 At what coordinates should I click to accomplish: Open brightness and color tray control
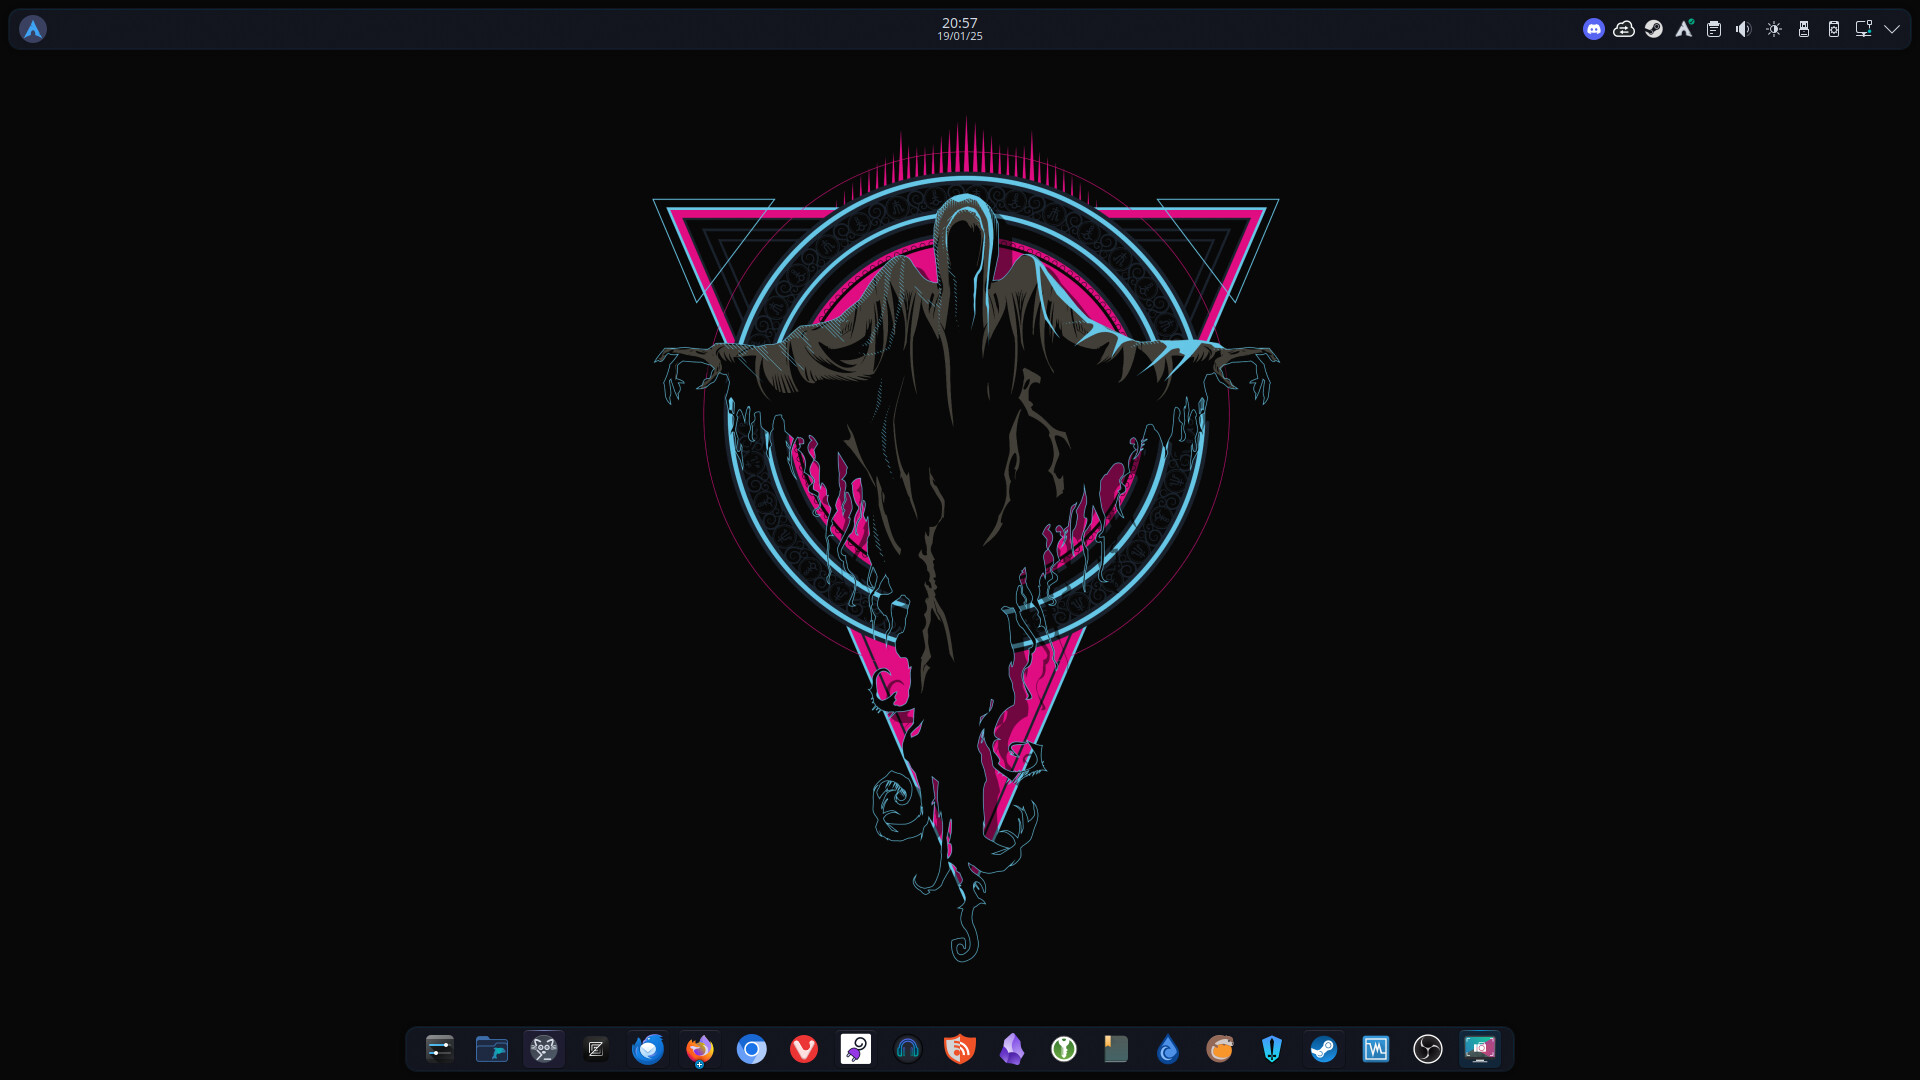click(x=1774, y=29)
